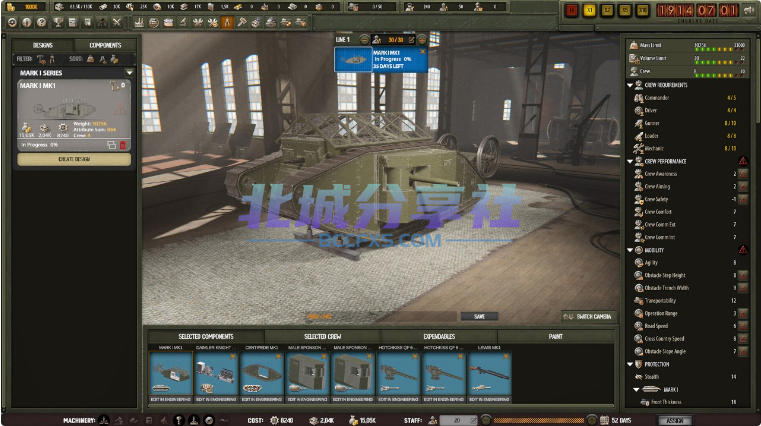Open the Selected Components tab
This screenshot has width=761, height=426.
point(206,336)
